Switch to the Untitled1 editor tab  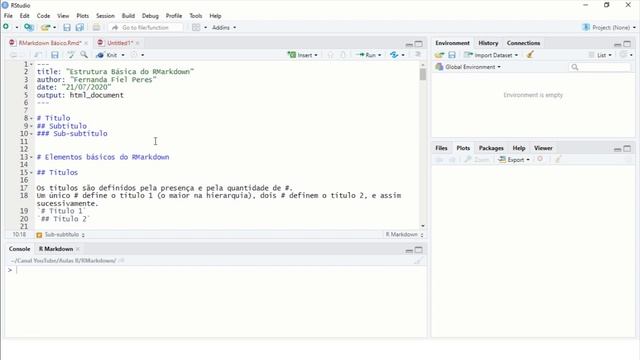(x=120, y=43)
